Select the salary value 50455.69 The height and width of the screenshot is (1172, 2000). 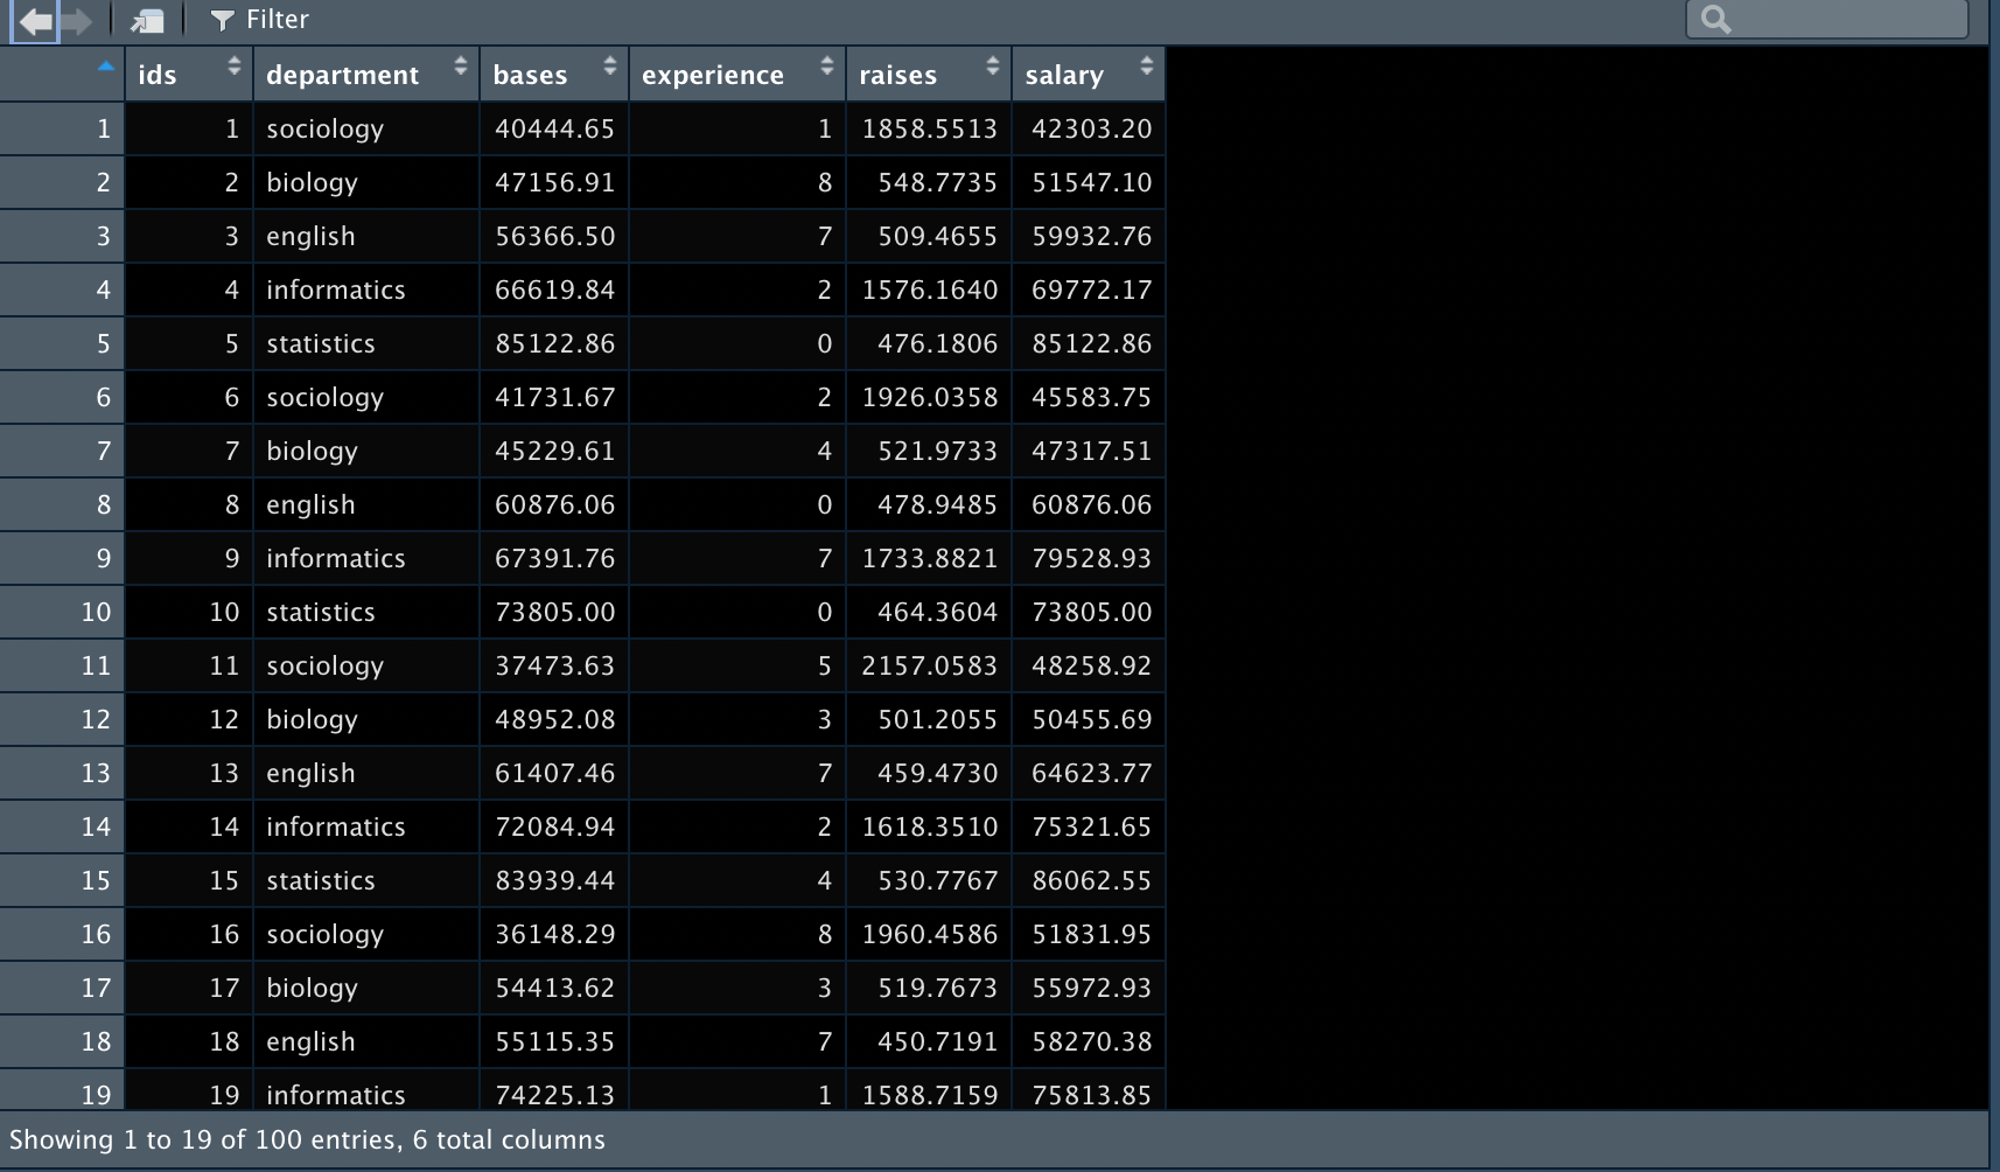point(1091,720)
